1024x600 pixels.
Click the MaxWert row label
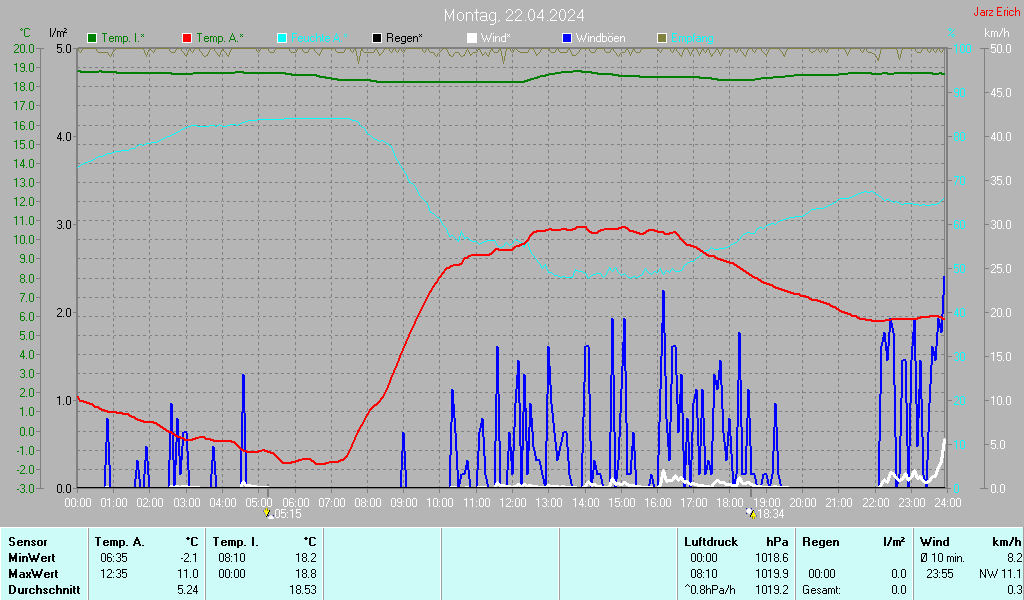click(x=33, y=573)
